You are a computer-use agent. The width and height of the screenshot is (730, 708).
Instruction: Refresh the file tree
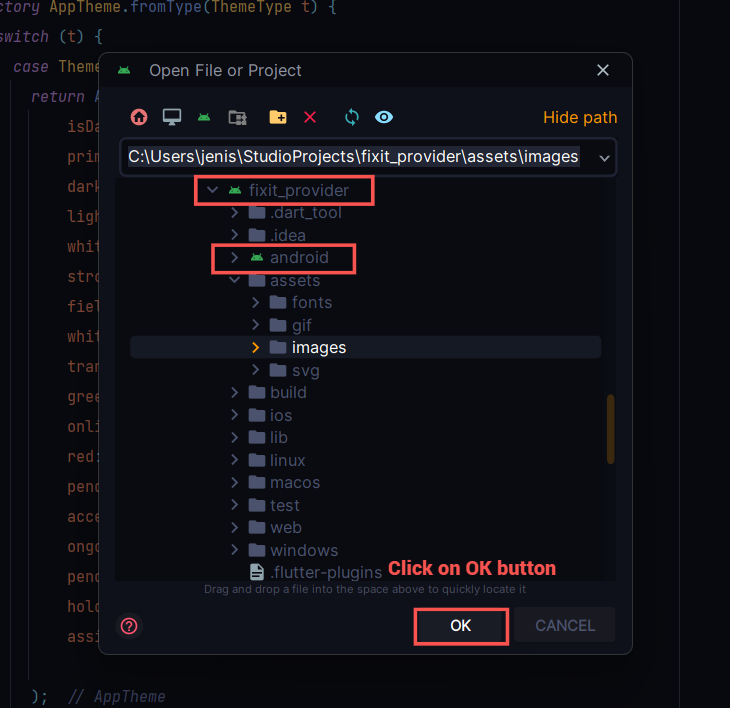click(351, 117)
